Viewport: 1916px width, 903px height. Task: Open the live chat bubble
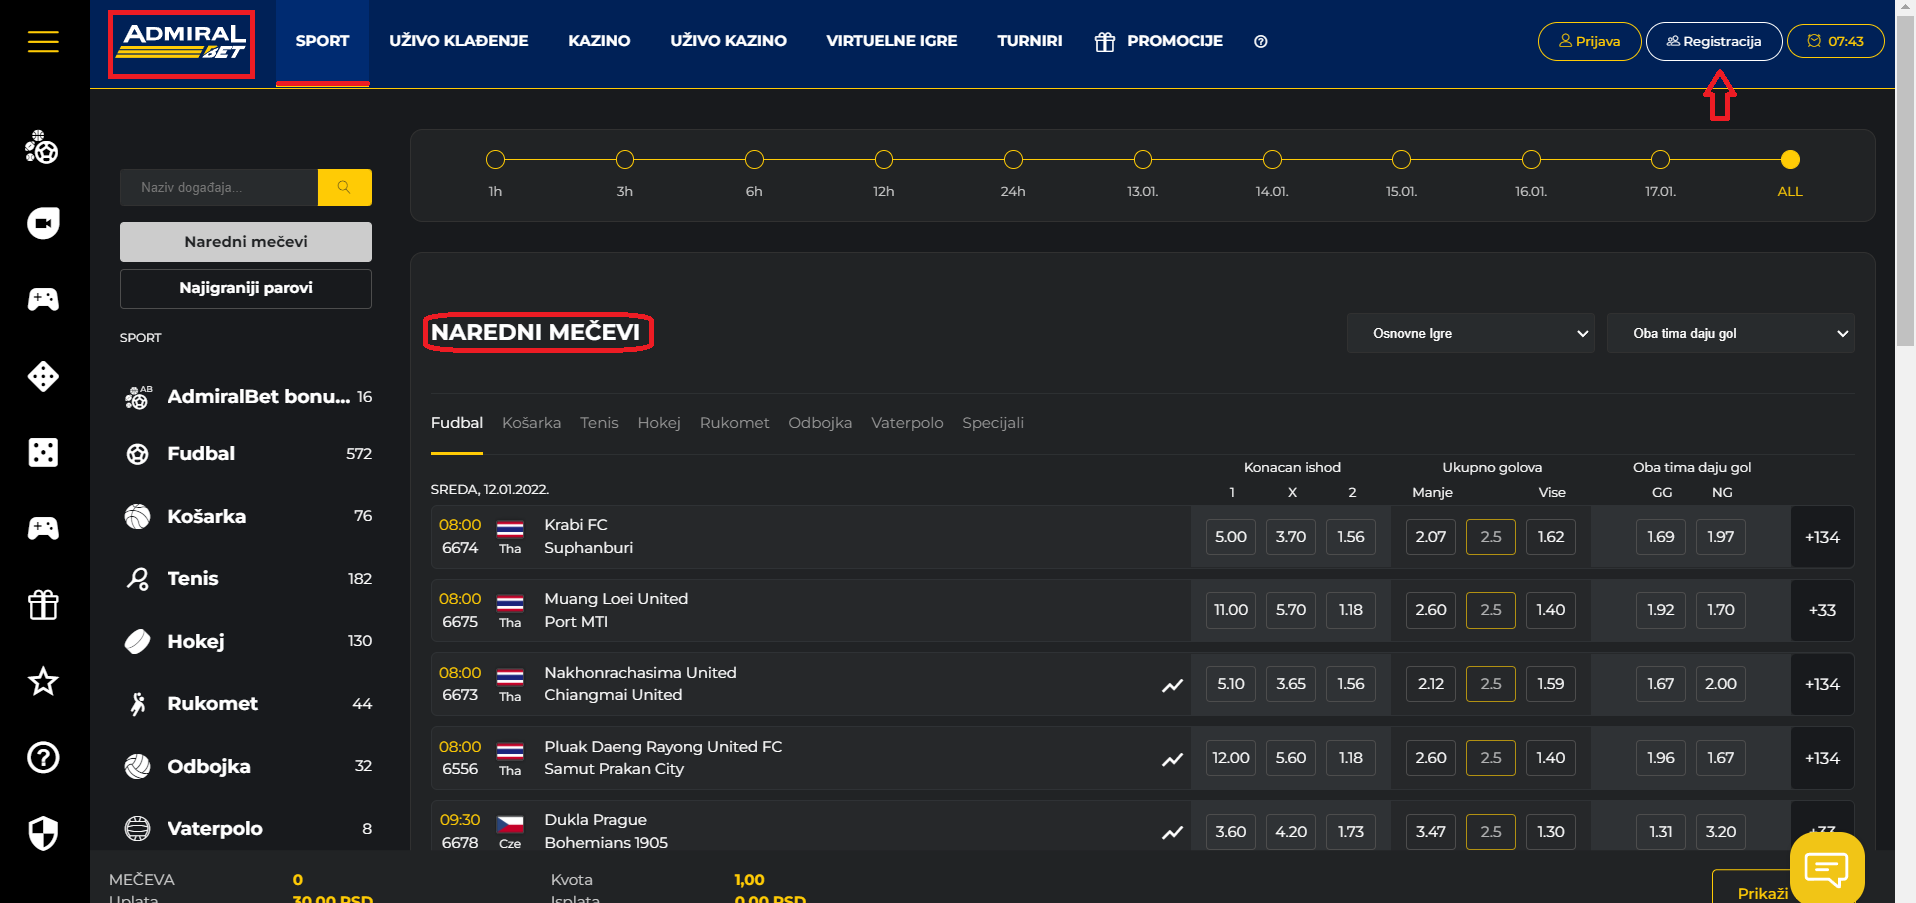1827,867
